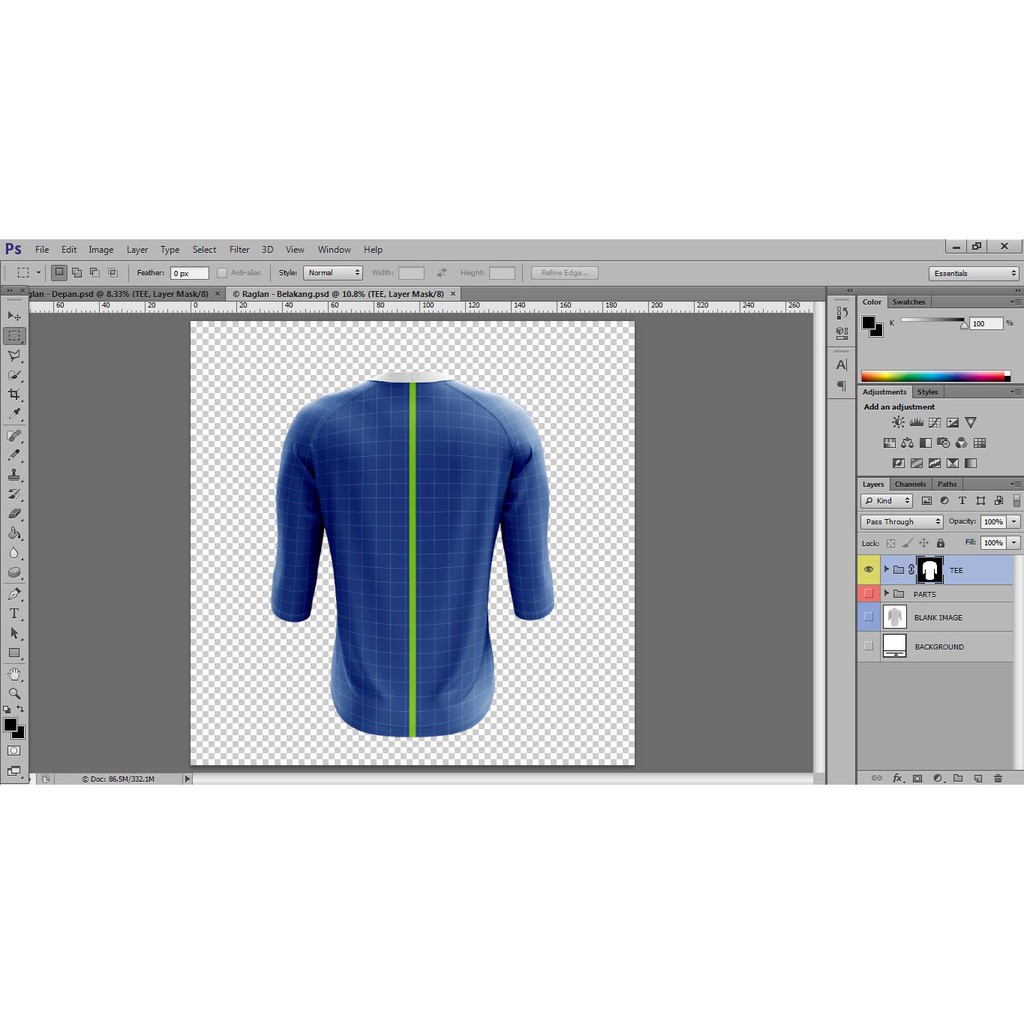
Task: Show the BACKGROUND layer
Action: point(868,646)
